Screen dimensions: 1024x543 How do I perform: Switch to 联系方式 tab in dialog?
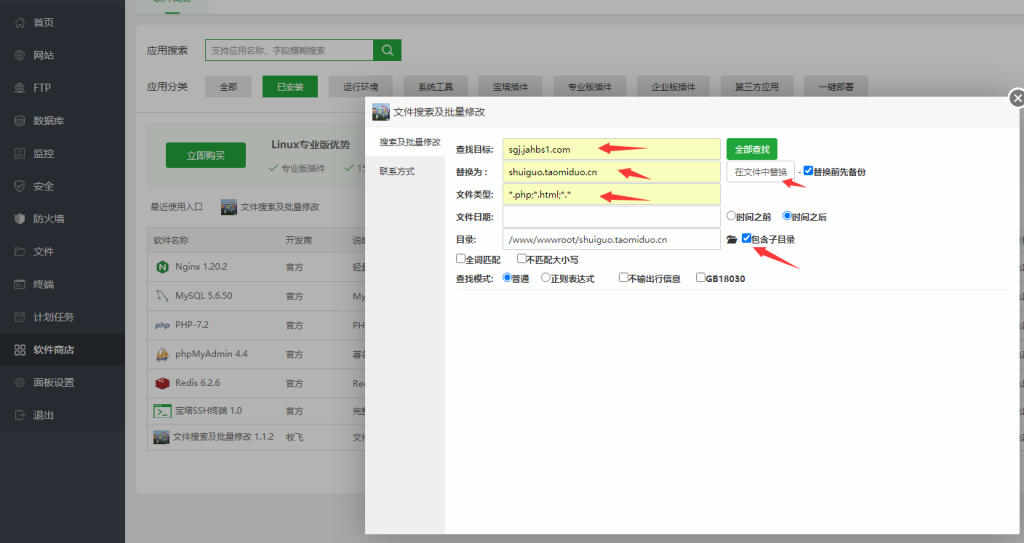(x=397, y=171)
